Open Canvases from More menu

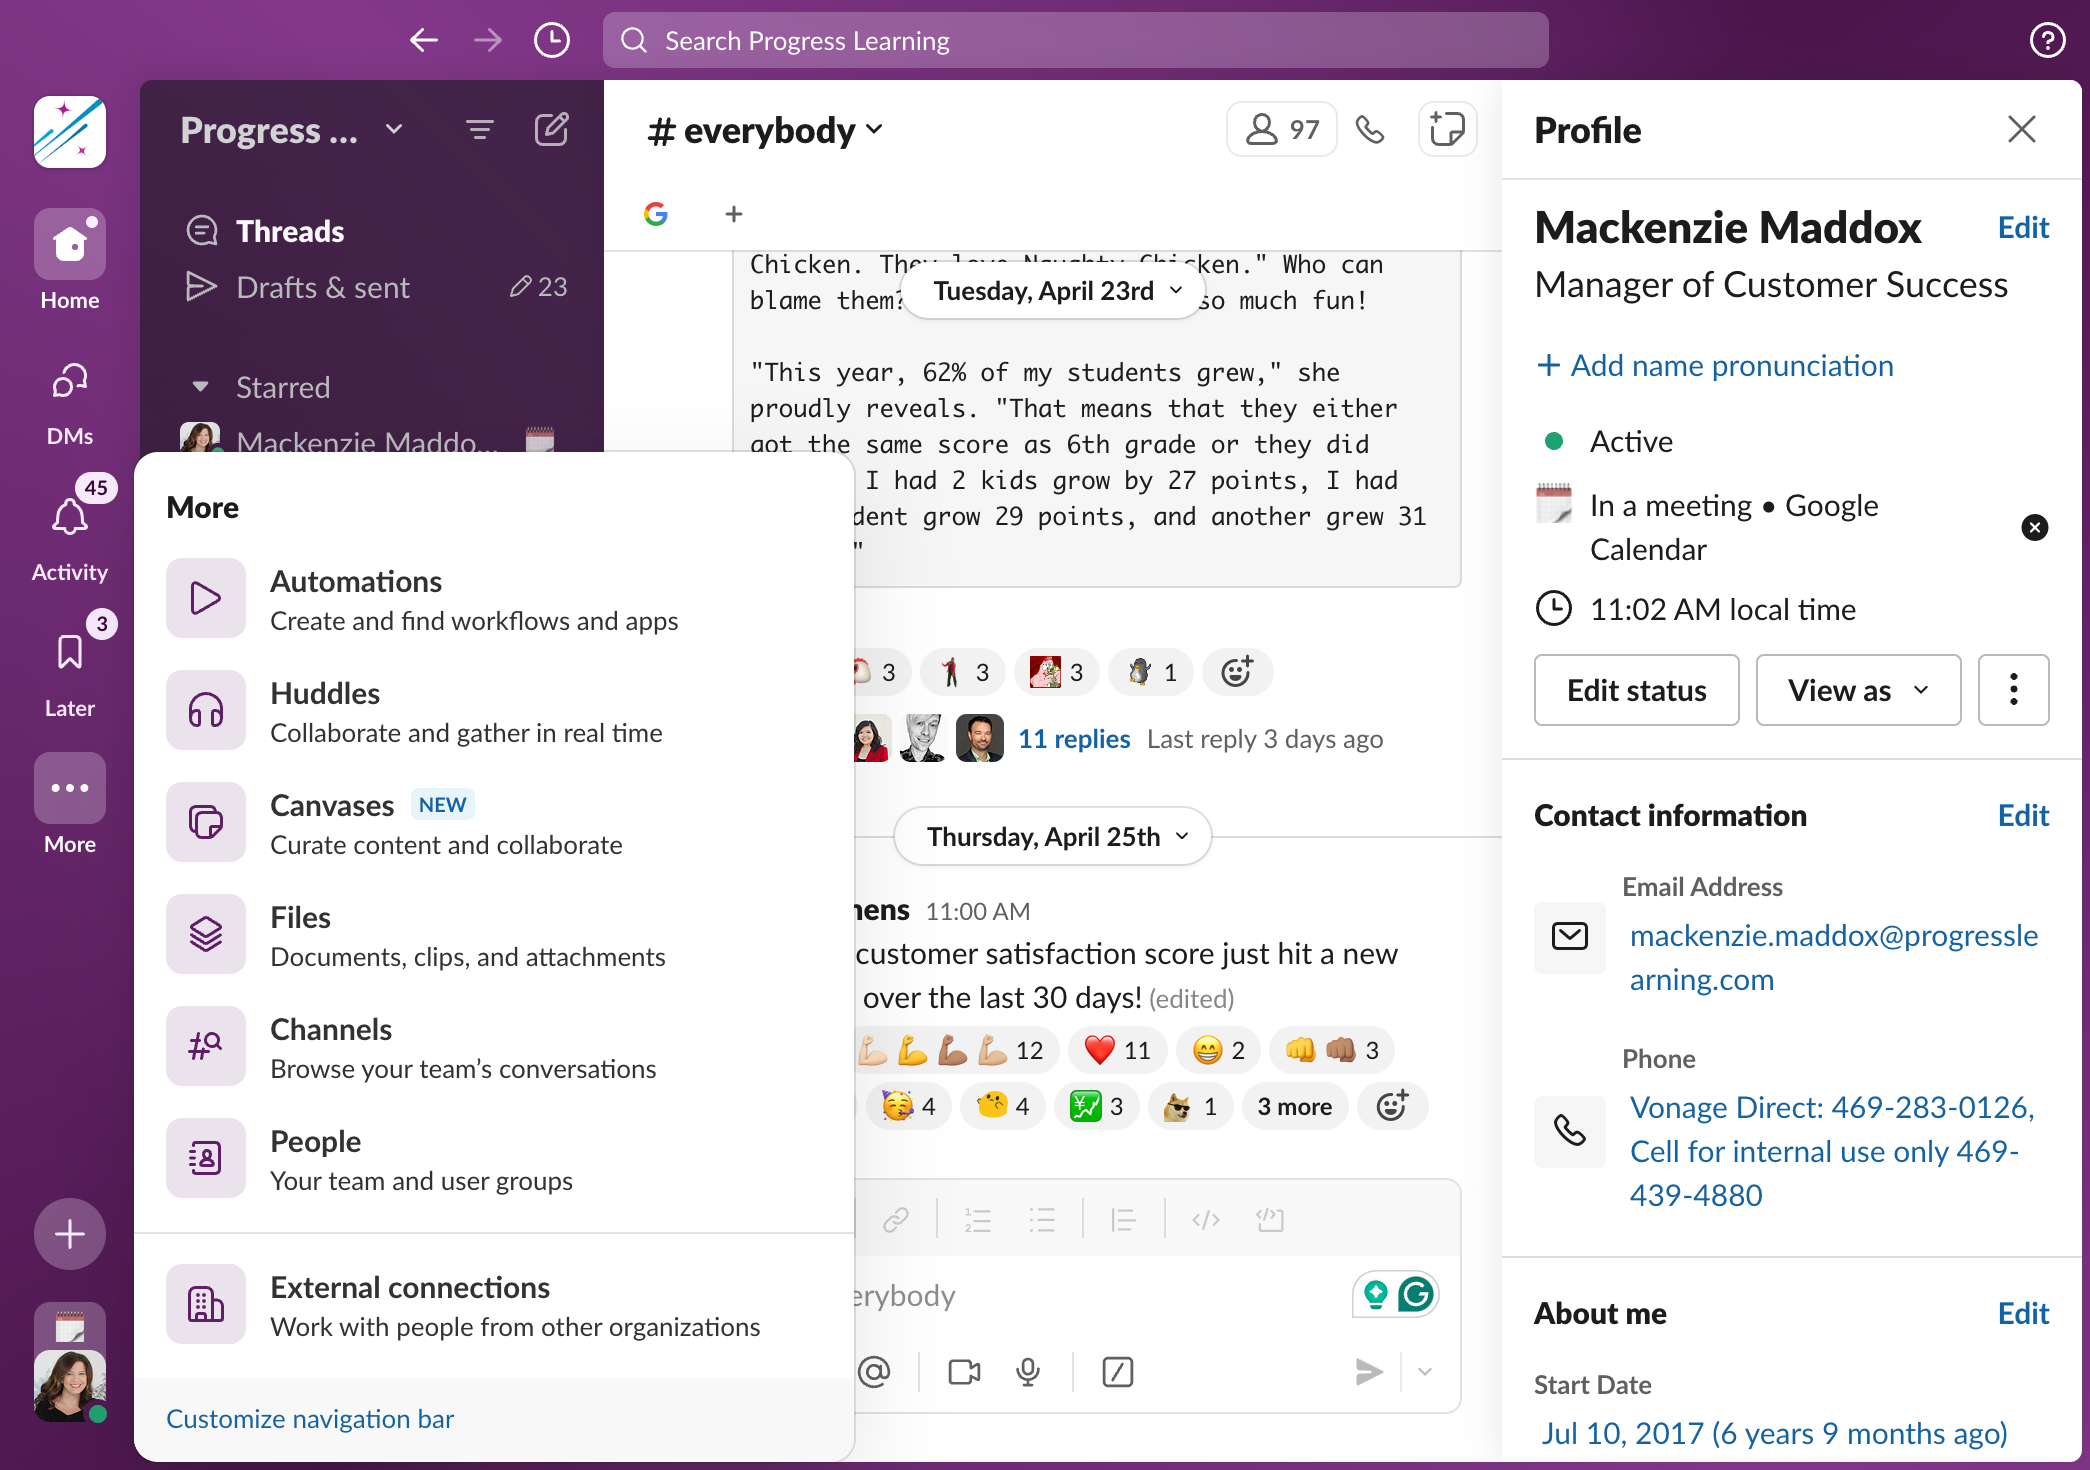pos(494,822)
